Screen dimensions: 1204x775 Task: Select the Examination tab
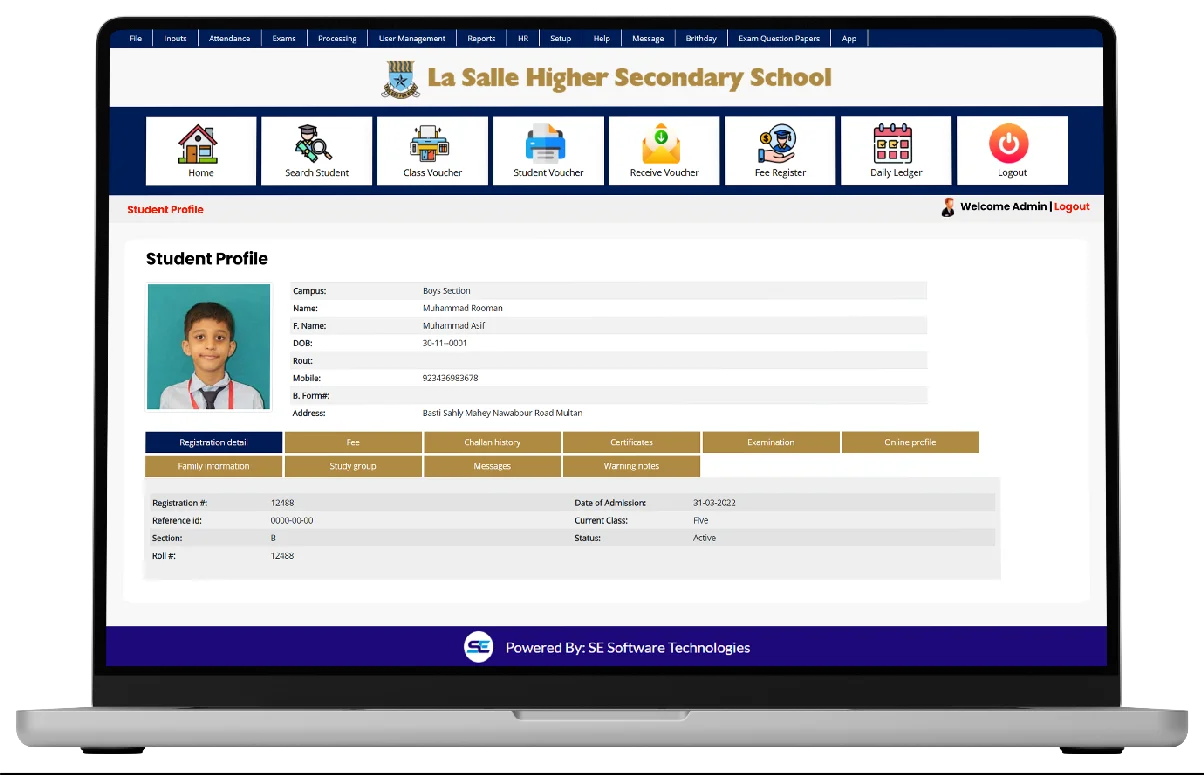click(x=770, y=442)
